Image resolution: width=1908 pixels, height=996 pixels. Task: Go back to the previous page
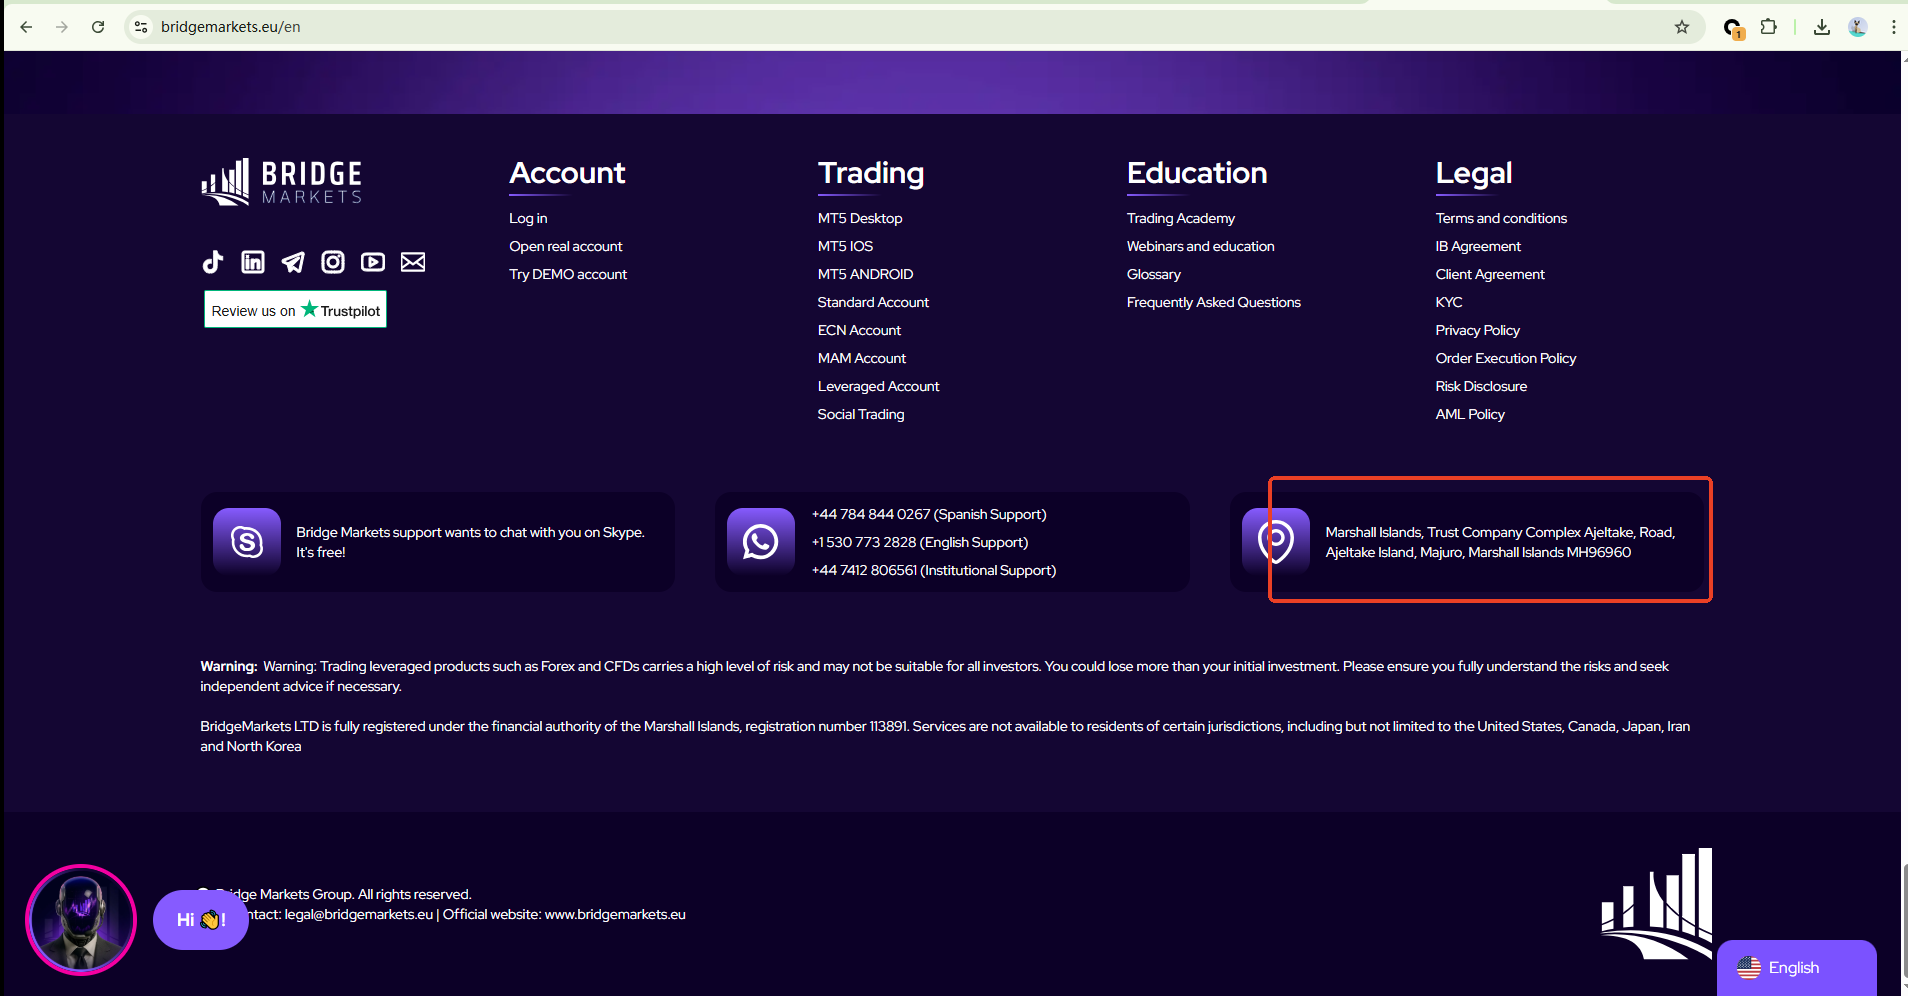click(27, 27)
